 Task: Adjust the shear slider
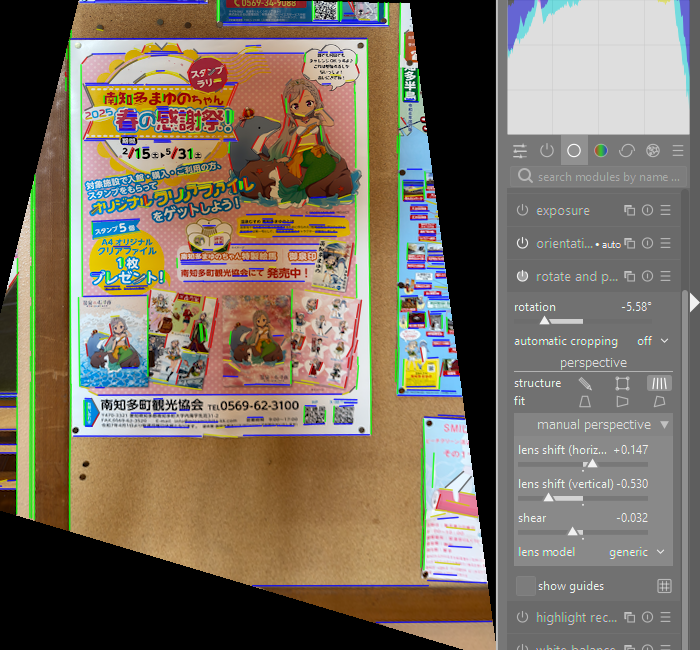click(x=583, y=532)
